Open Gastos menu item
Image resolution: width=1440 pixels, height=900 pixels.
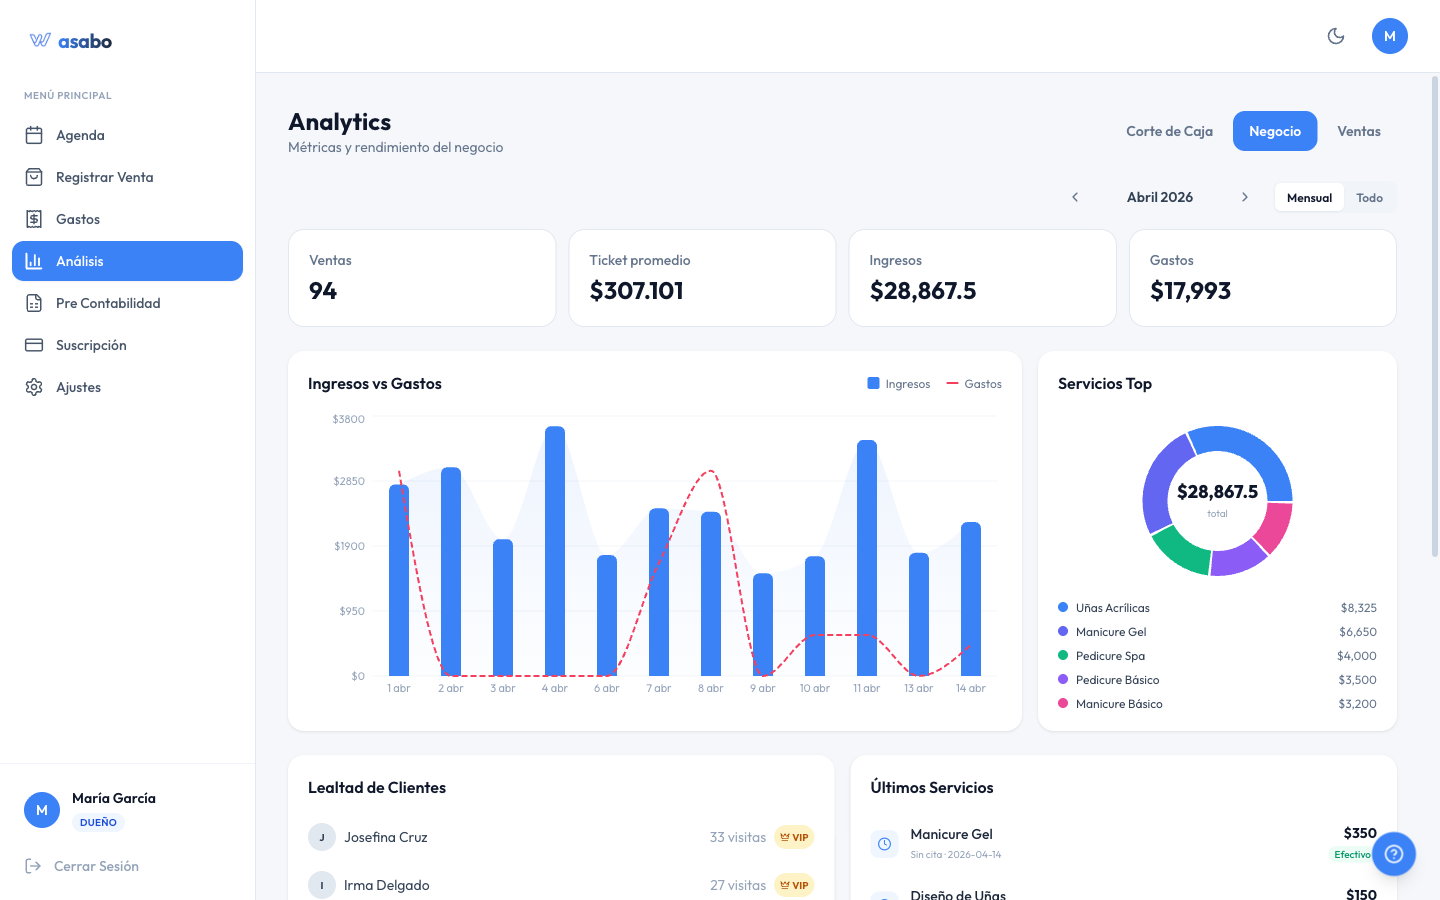tap(127, 219)
